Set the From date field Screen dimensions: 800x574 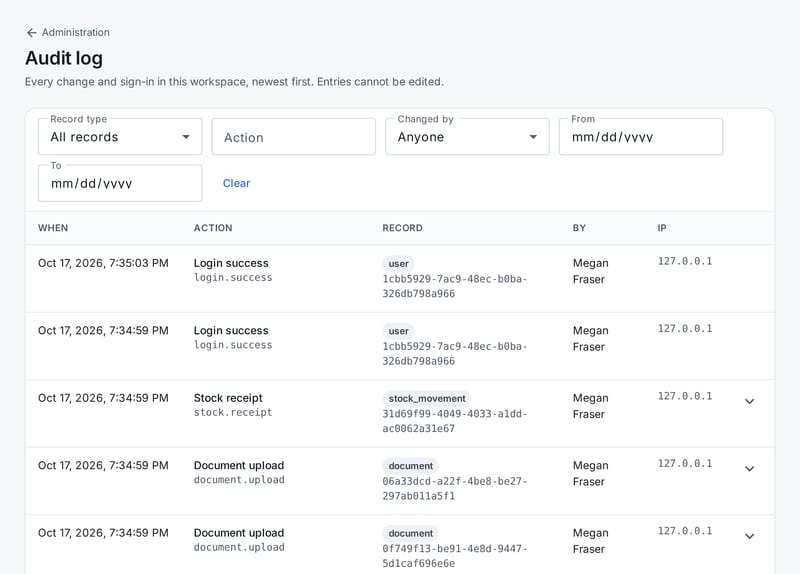pyautogui.click(x=641, y=137)
